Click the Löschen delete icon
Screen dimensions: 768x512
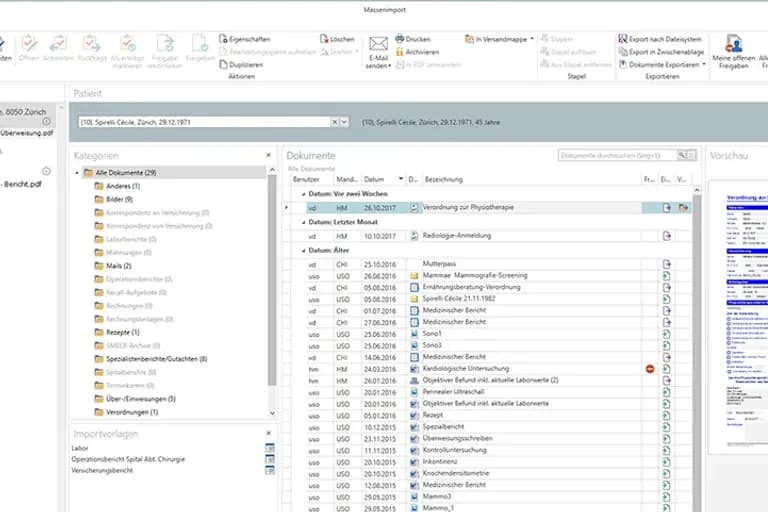click(323, 39)
